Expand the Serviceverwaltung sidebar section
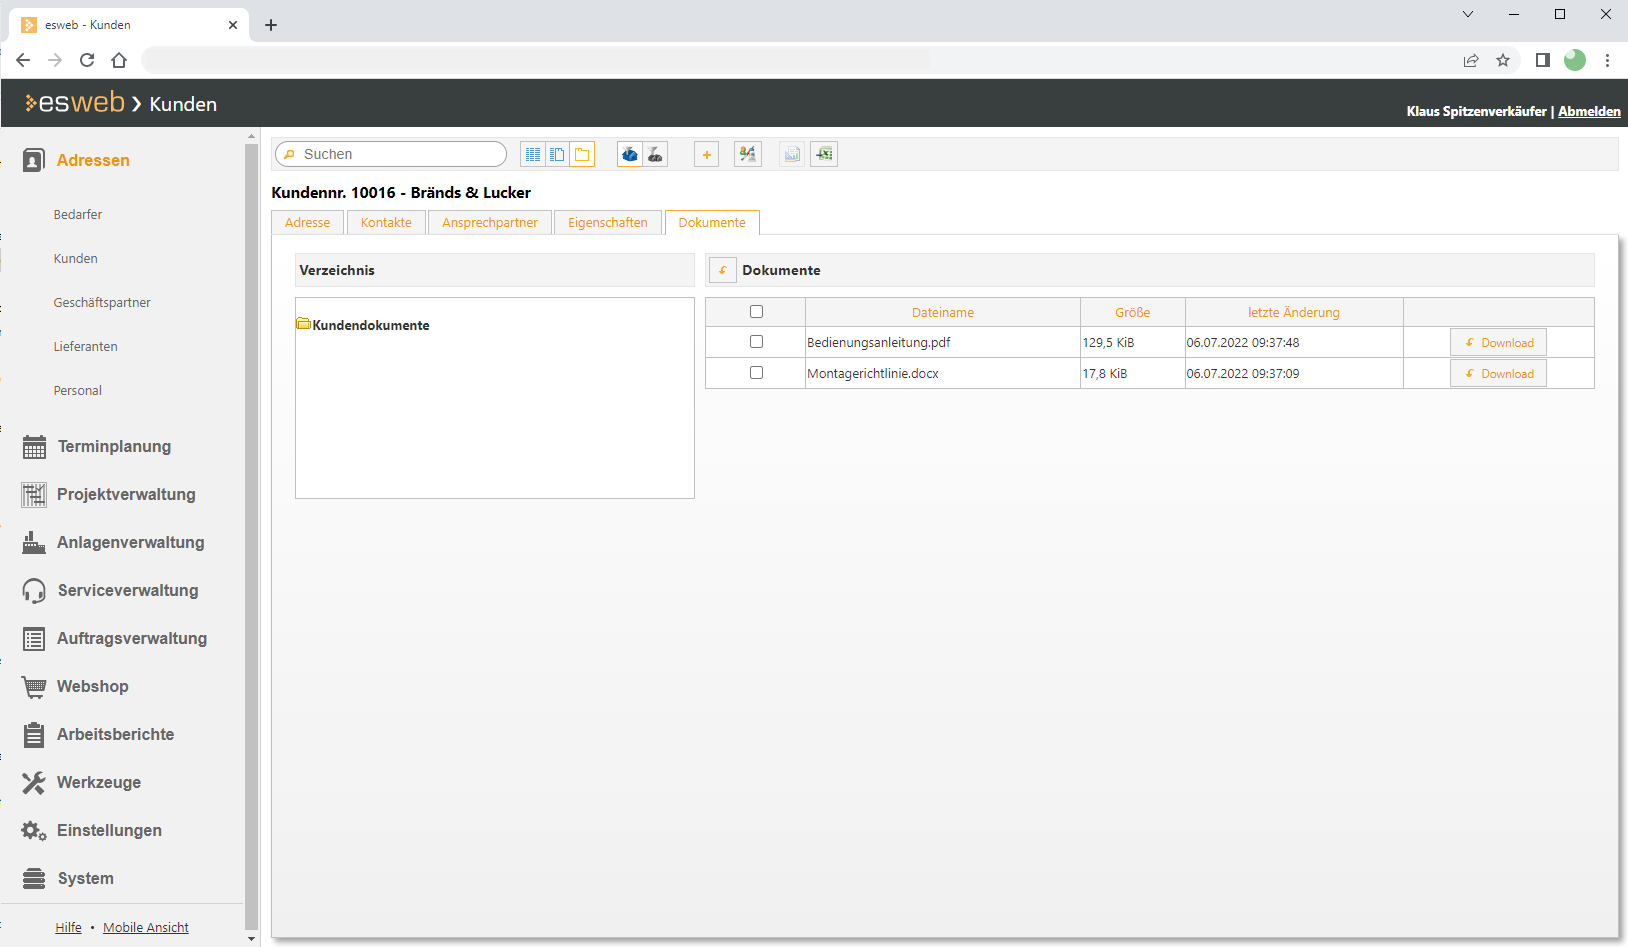 pyautogui.click(x=127, y=591)
